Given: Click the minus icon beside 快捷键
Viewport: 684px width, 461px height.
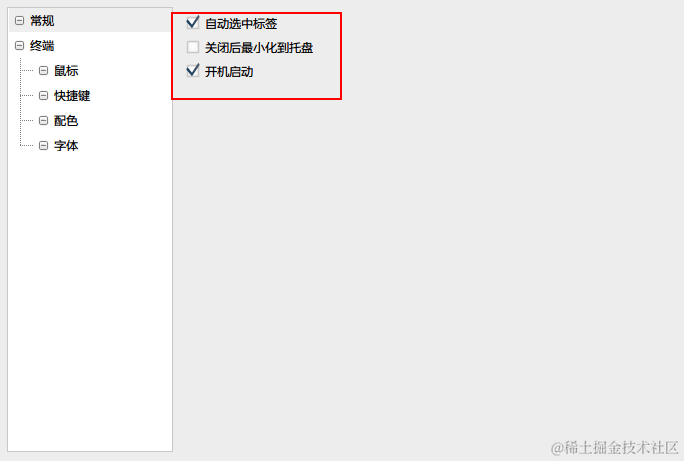Looking at the screenshot, I should click(x=43, y=96).
